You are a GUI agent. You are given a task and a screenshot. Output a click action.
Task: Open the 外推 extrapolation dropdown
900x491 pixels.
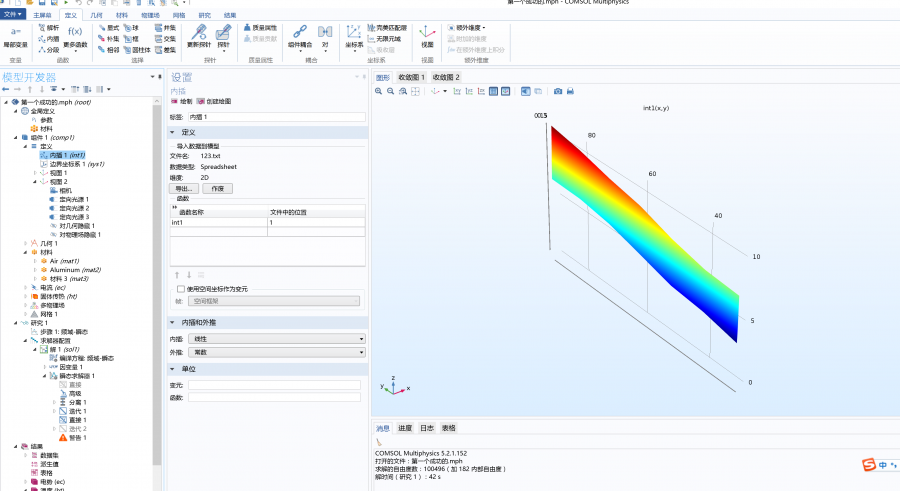(277, 352)
